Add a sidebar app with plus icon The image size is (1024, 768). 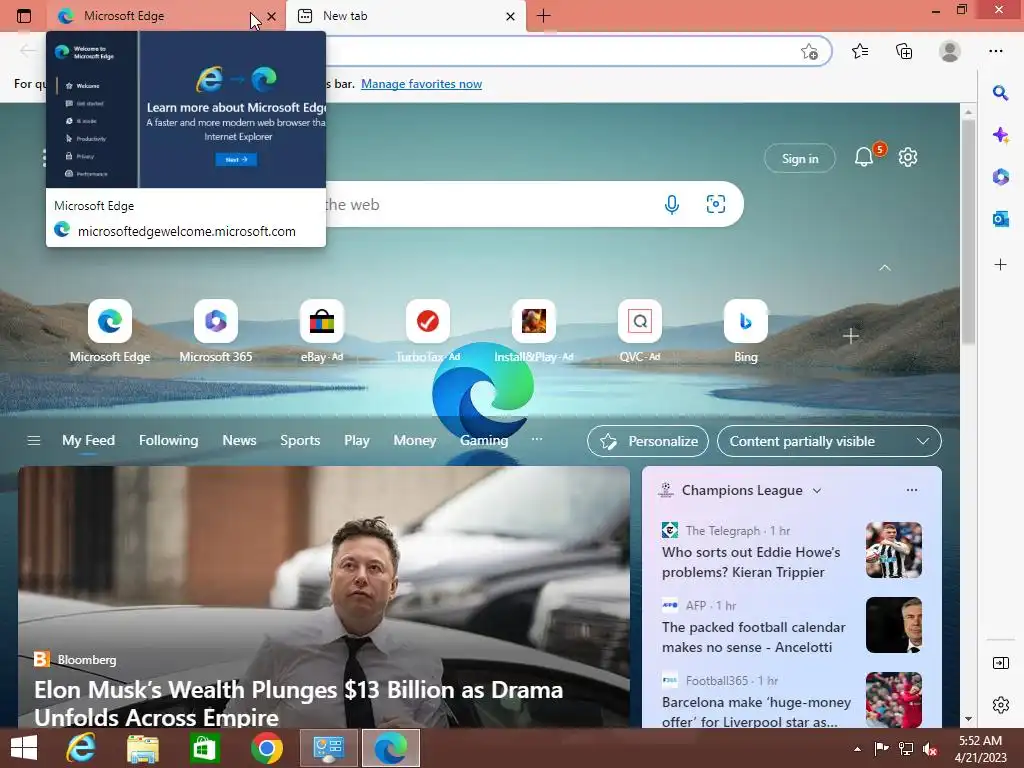pyautogui.click(x=1000, y=264)
